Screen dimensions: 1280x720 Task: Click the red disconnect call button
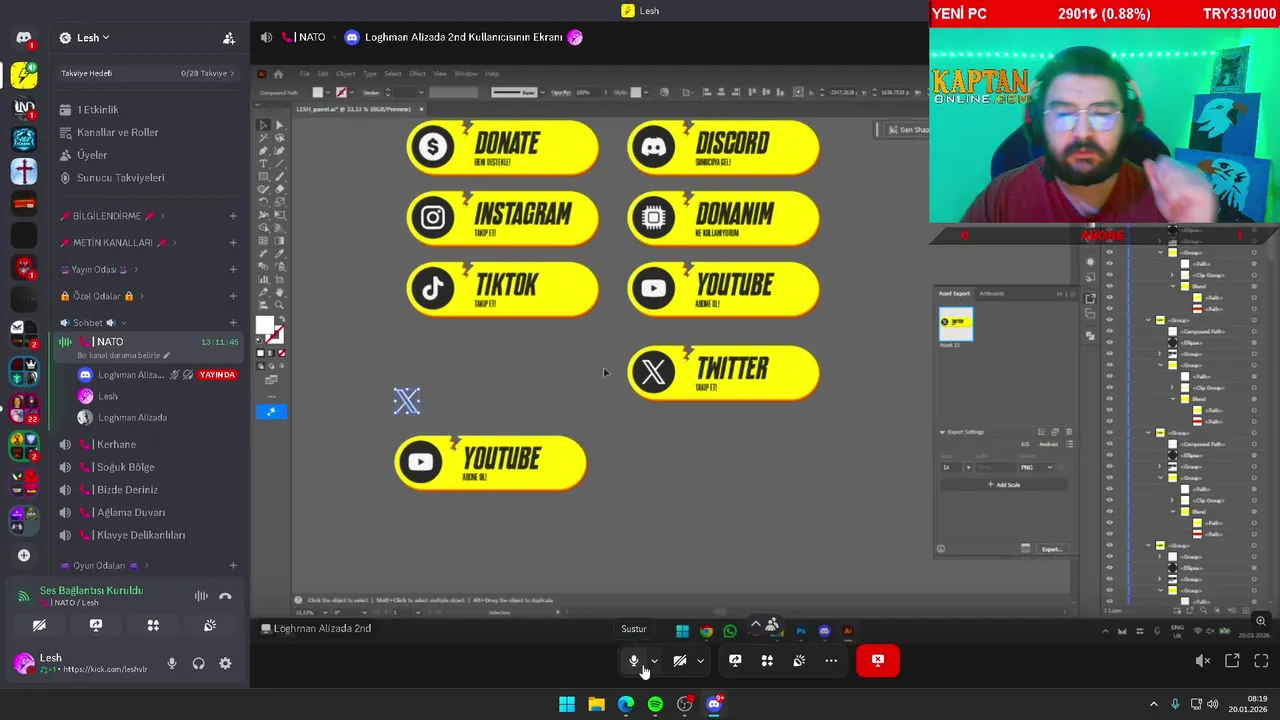[x=878, y=660]
